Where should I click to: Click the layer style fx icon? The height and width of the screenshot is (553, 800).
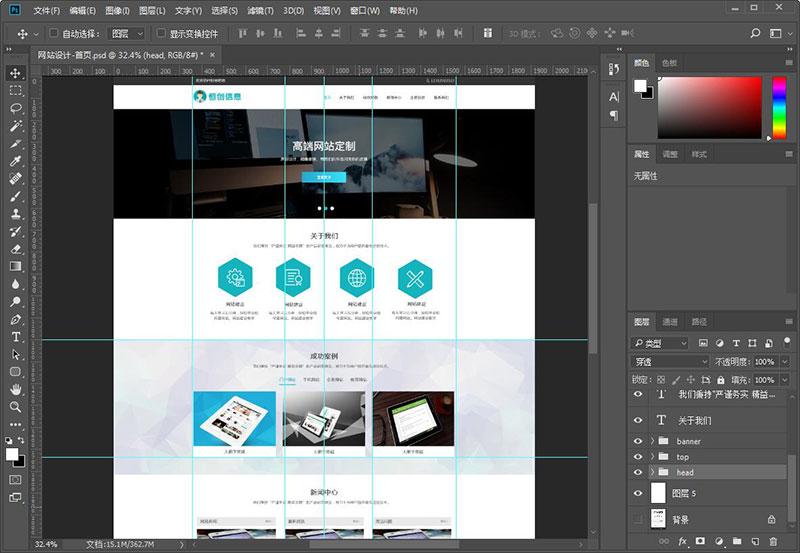[x=682, y=541]
